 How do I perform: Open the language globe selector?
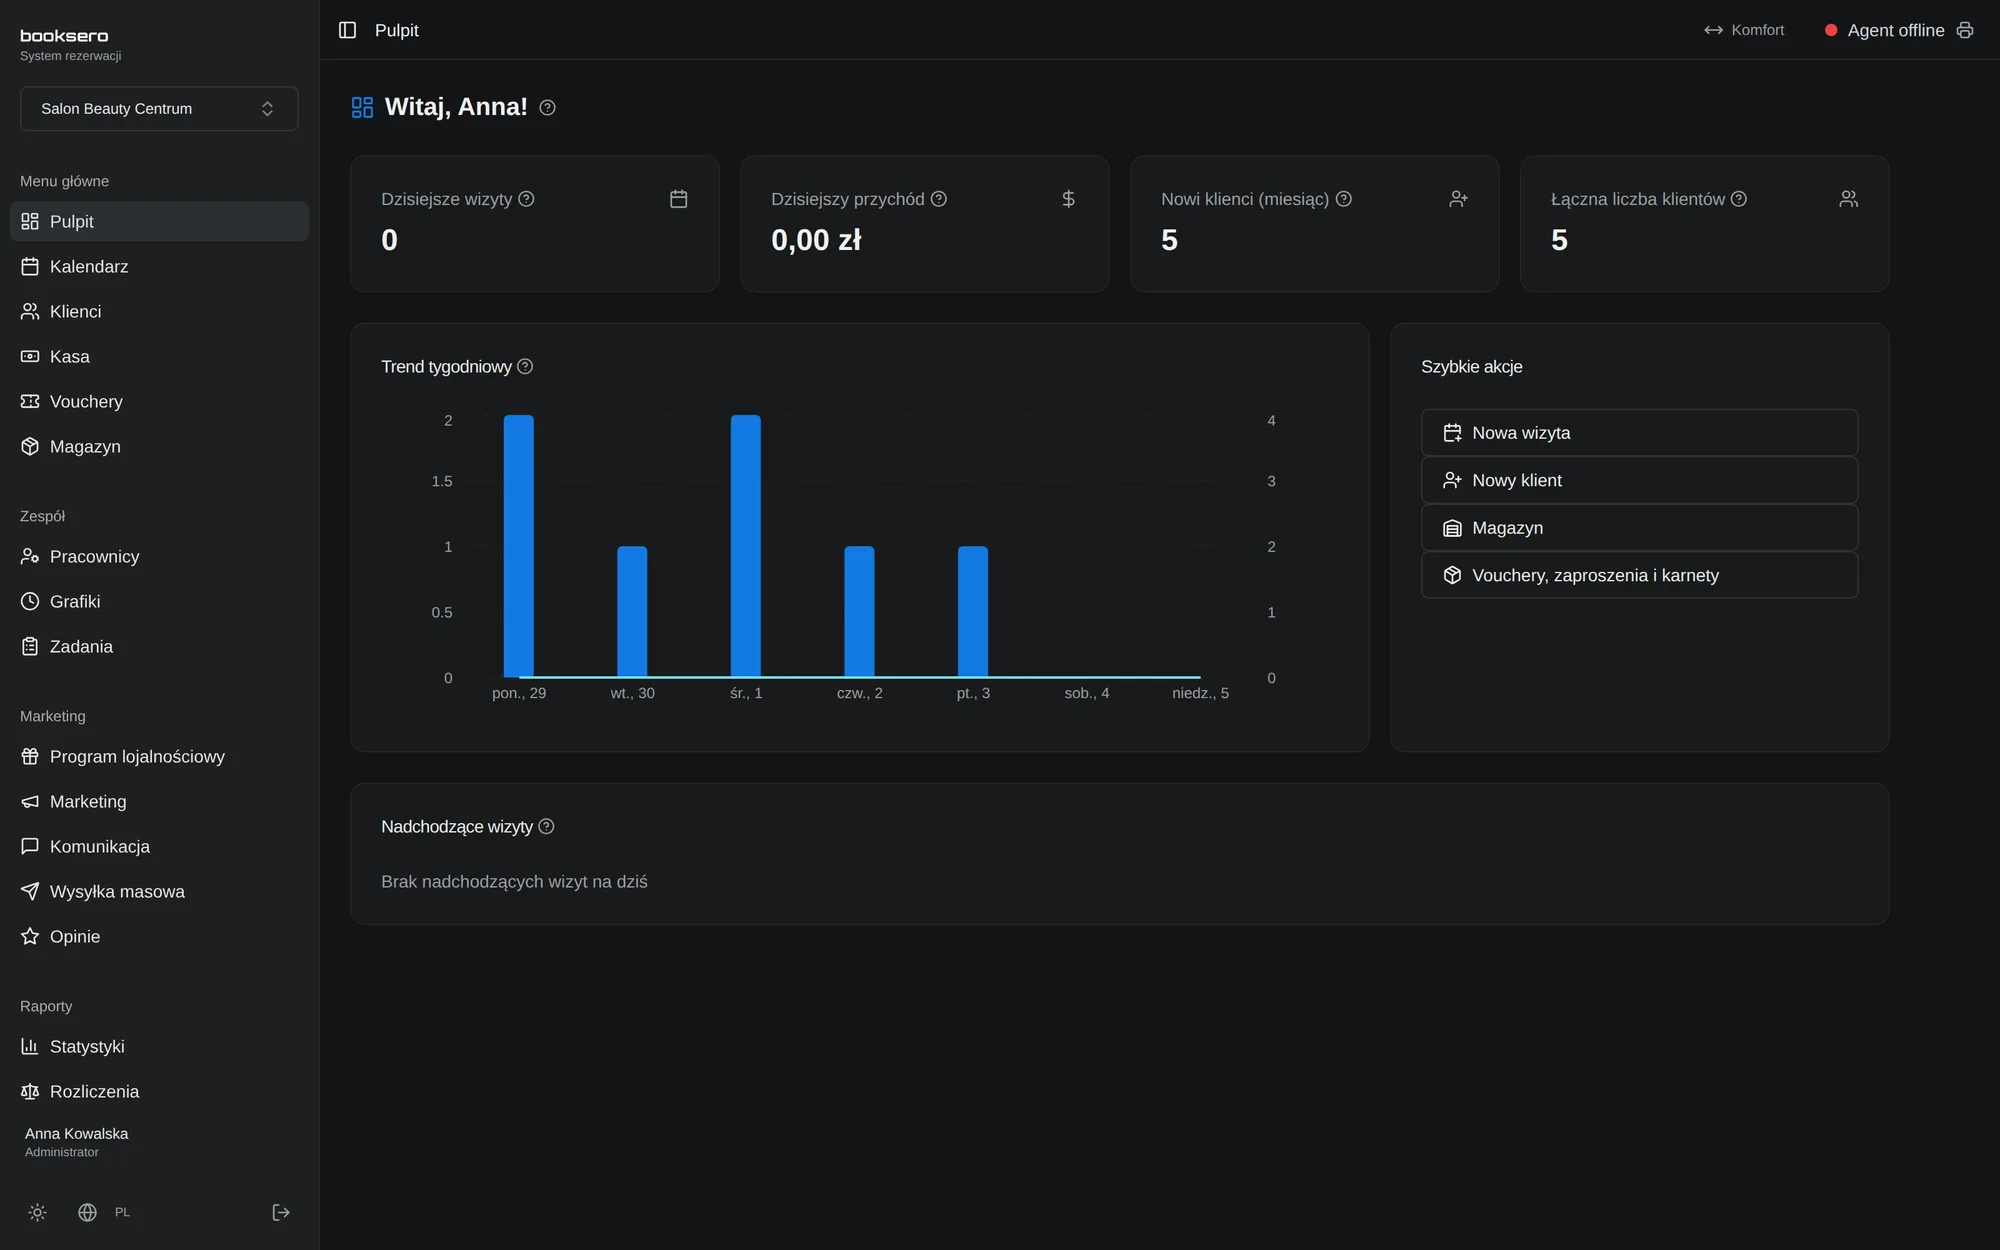click(x=88, y=1212)
